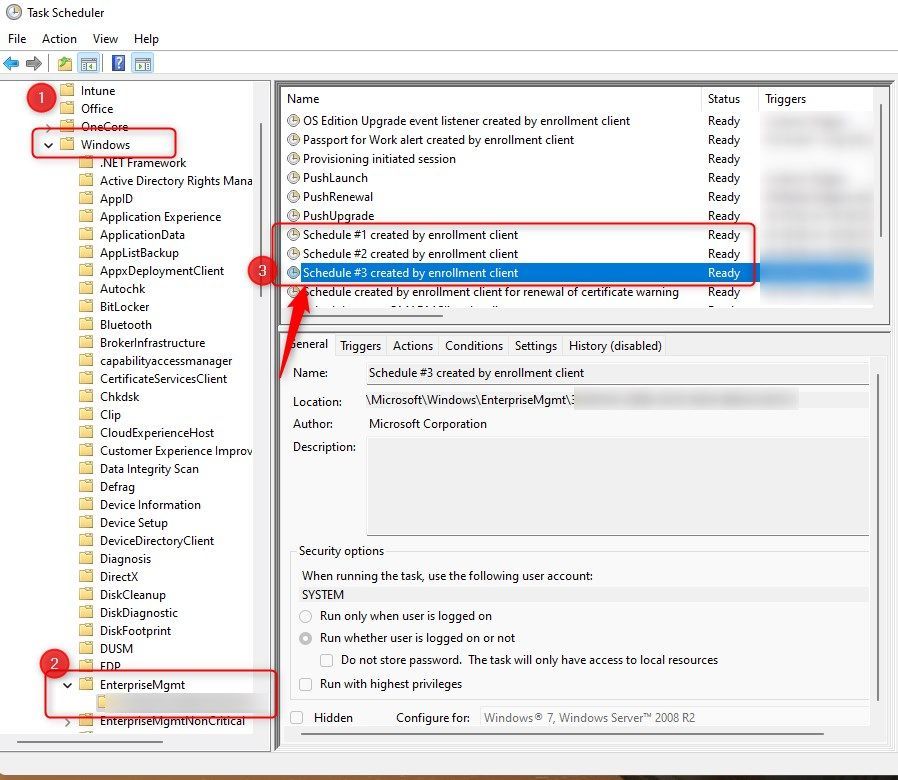Open the Configure for dropdown
Image resolution: width=898 pixels, height=780 pixels.
(x=674, y=718)
